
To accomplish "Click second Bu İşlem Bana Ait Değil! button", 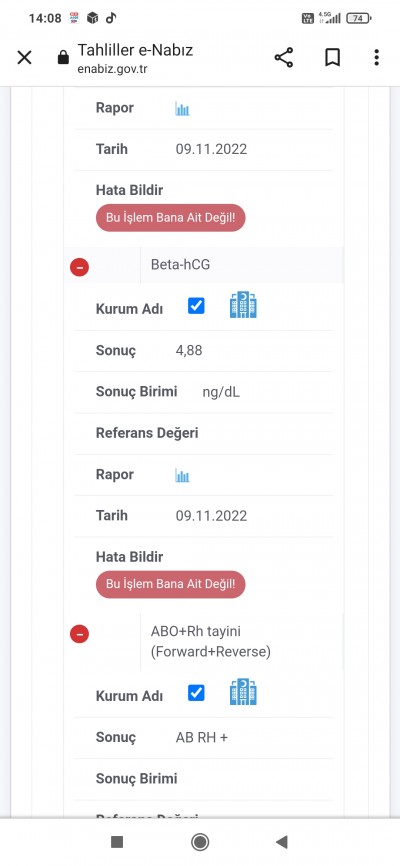I will tap(171, 584).
